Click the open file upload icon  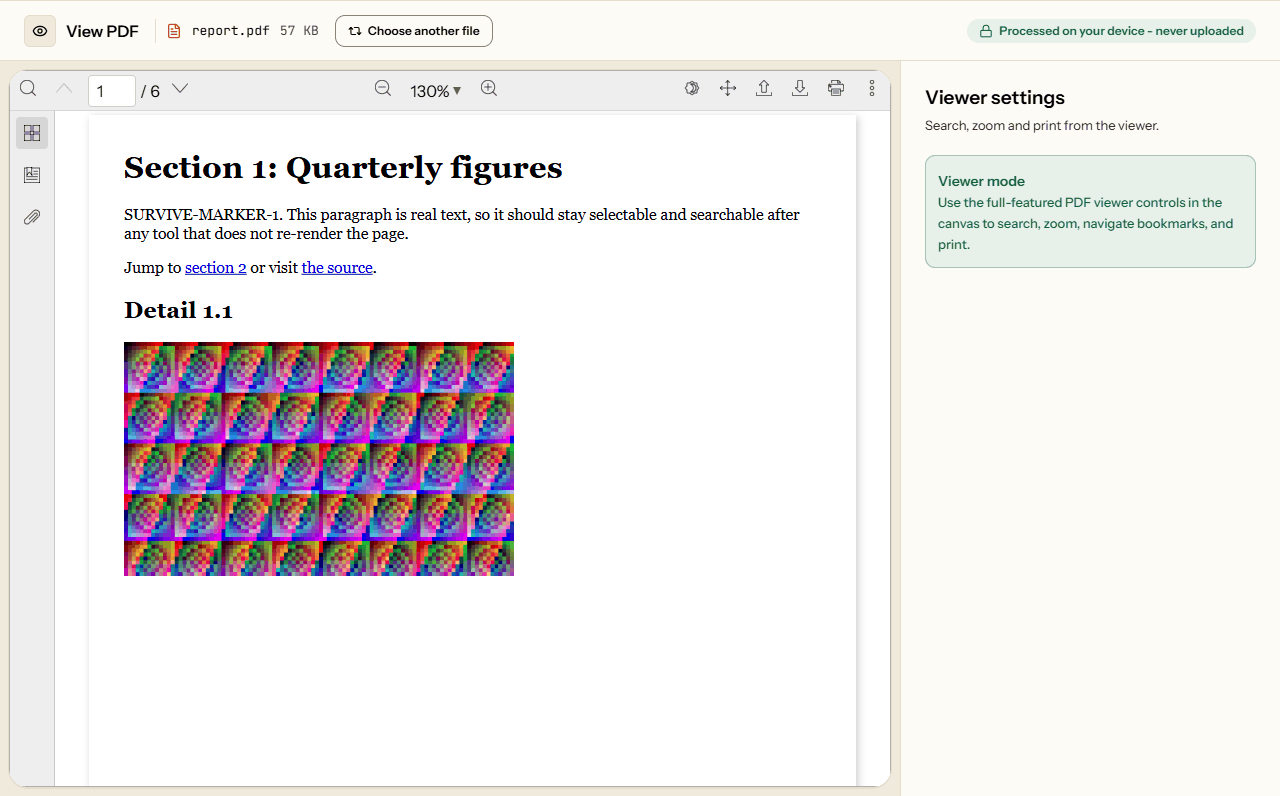[x=764, y=88]
